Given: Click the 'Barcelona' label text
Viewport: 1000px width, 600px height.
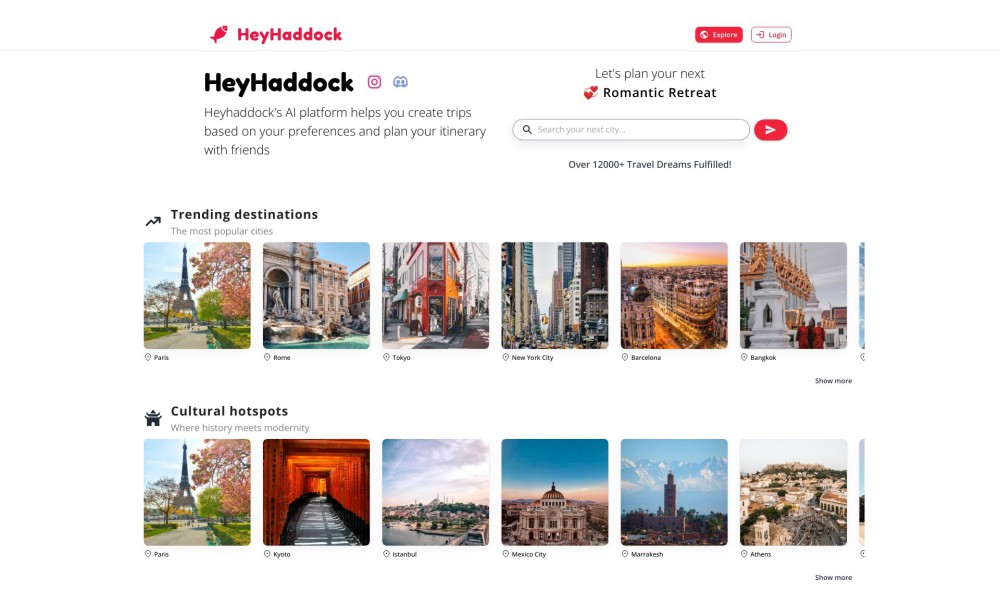Looking at the screenshot, I should point(646,358).
